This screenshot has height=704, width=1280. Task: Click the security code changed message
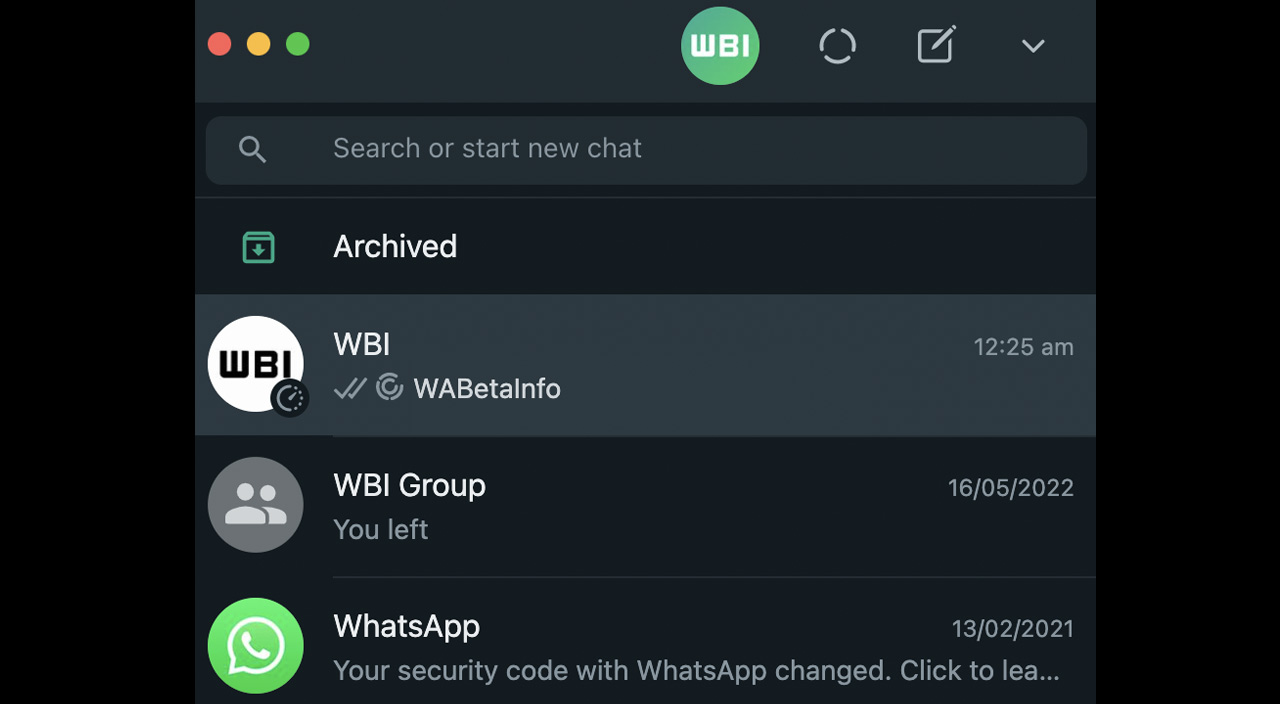tap(695, 670)
